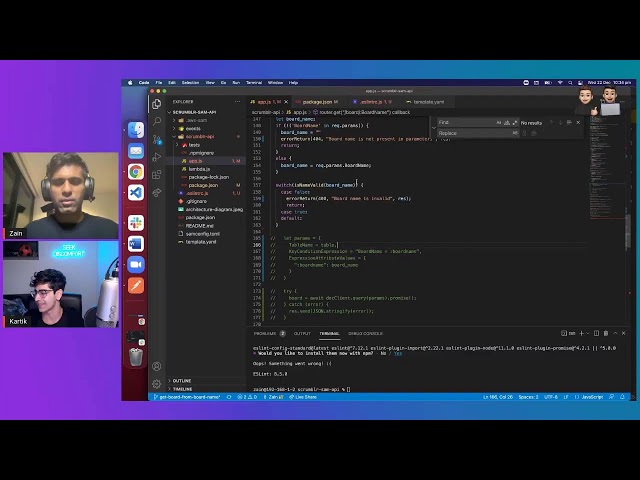Screen dimensions: 640x480
Task: Open Visual Studio Code from the Dock
Action: [136, 192]
